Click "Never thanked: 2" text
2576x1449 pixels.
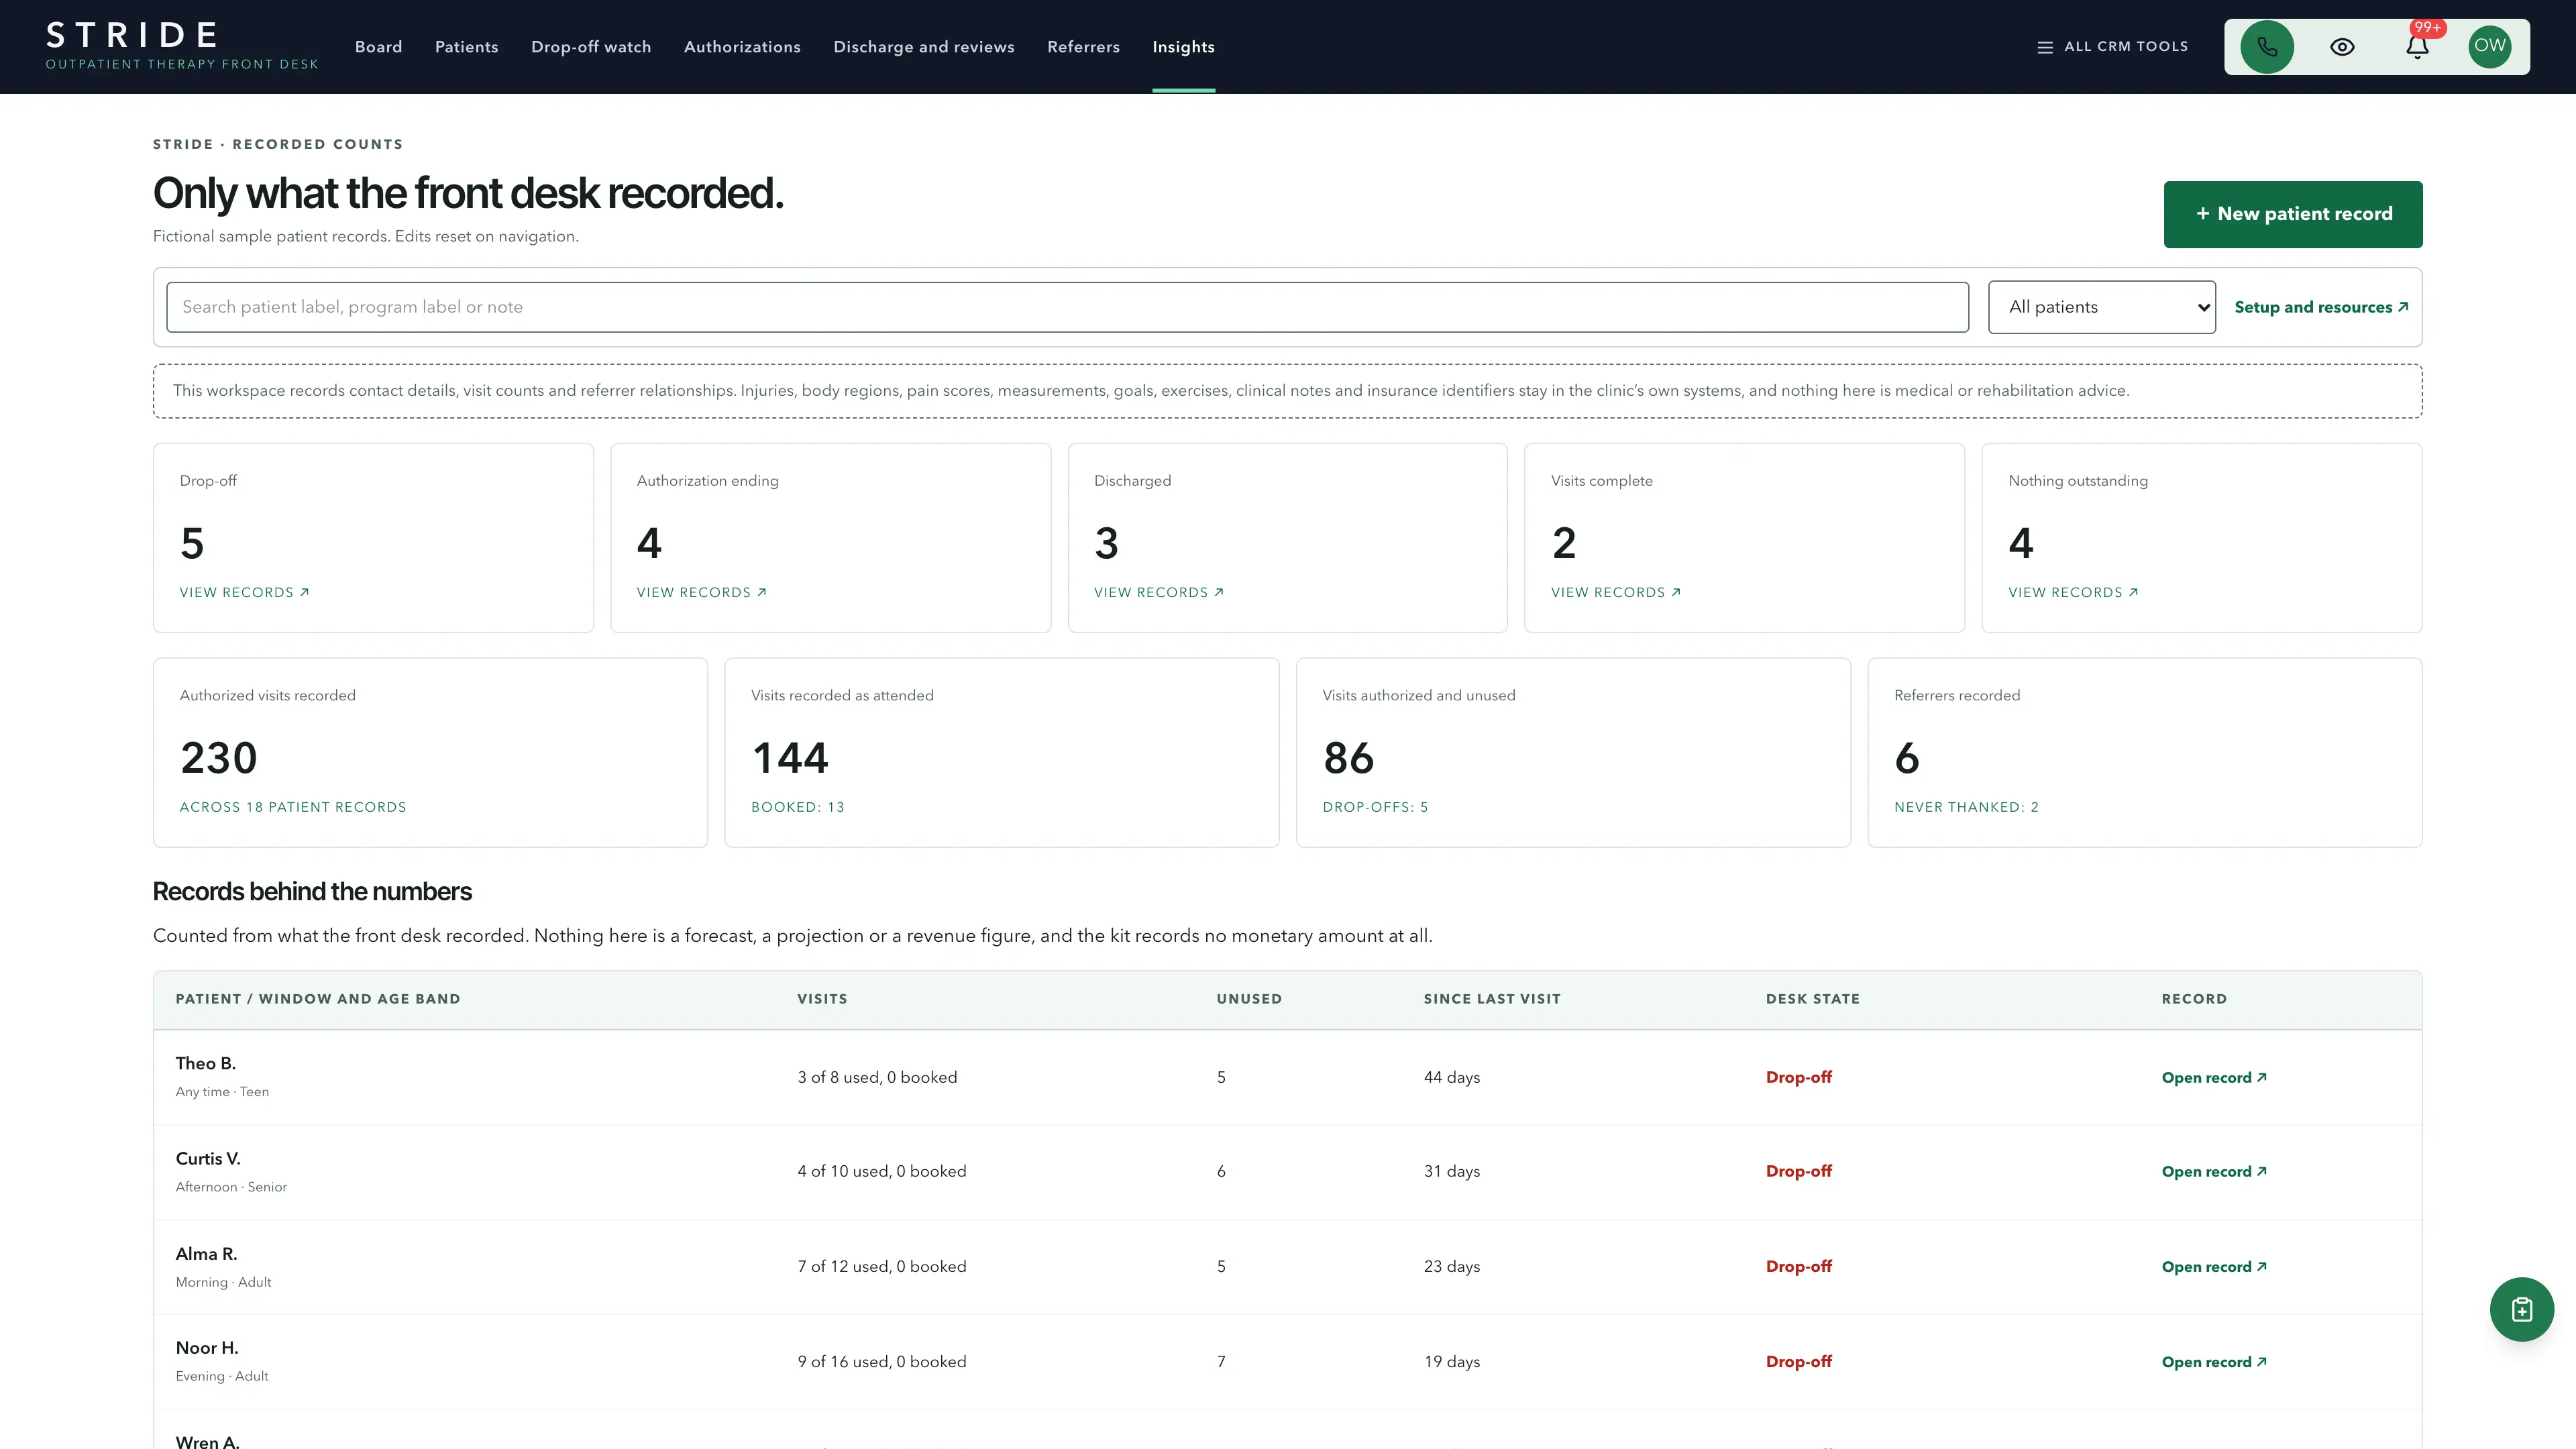[x=1966, y=807]
